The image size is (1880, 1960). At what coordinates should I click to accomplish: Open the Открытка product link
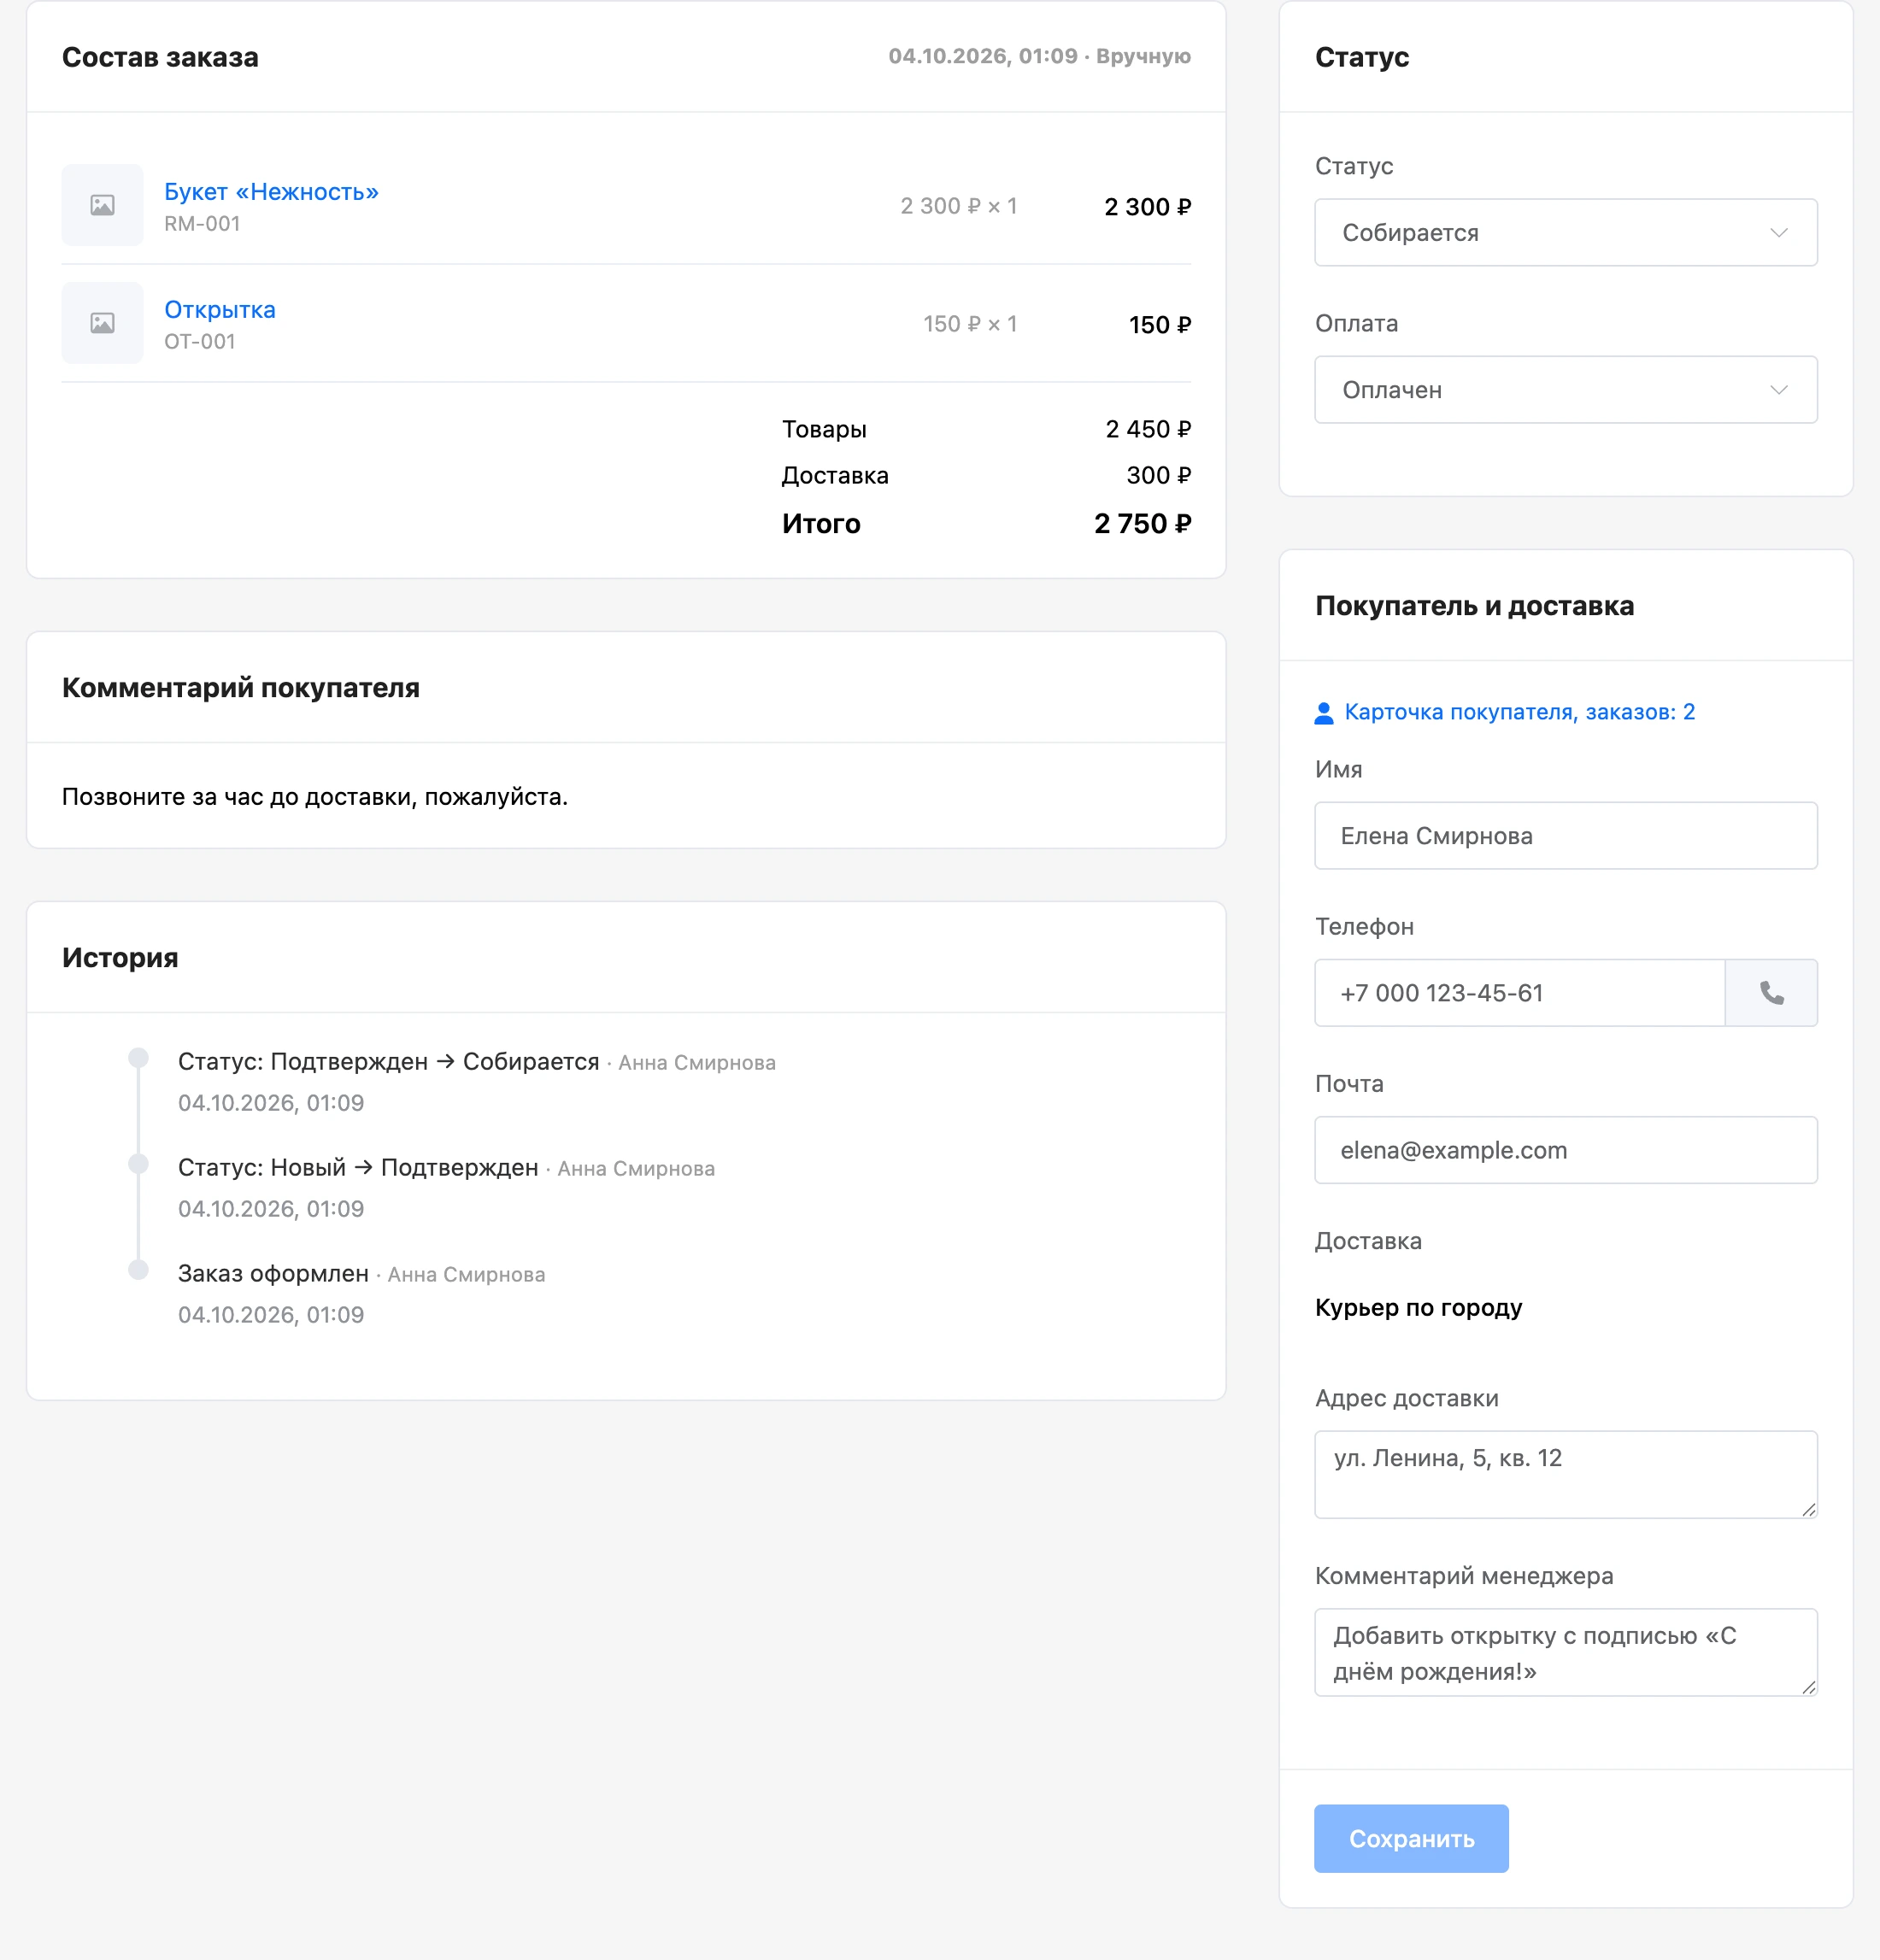click(x=220, y=309)
